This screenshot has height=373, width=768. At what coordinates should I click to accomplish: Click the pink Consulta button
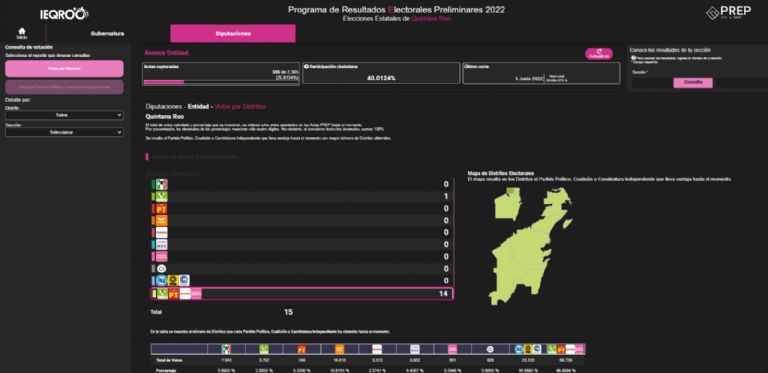[693, 83]
